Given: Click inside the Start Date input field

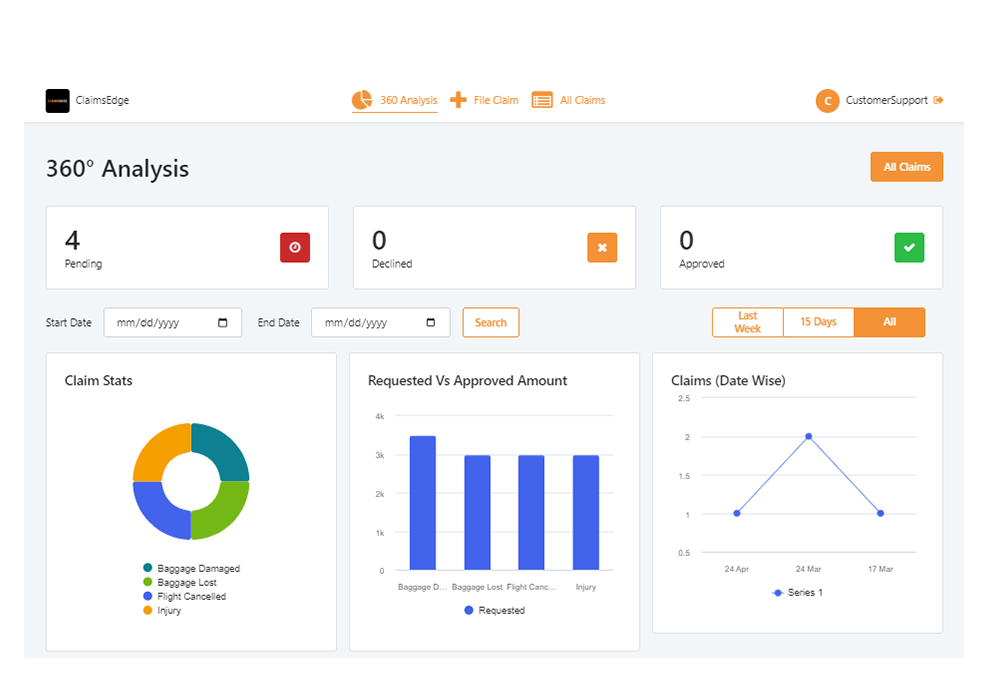Looking at the screenshot, I should coord(160,323).
